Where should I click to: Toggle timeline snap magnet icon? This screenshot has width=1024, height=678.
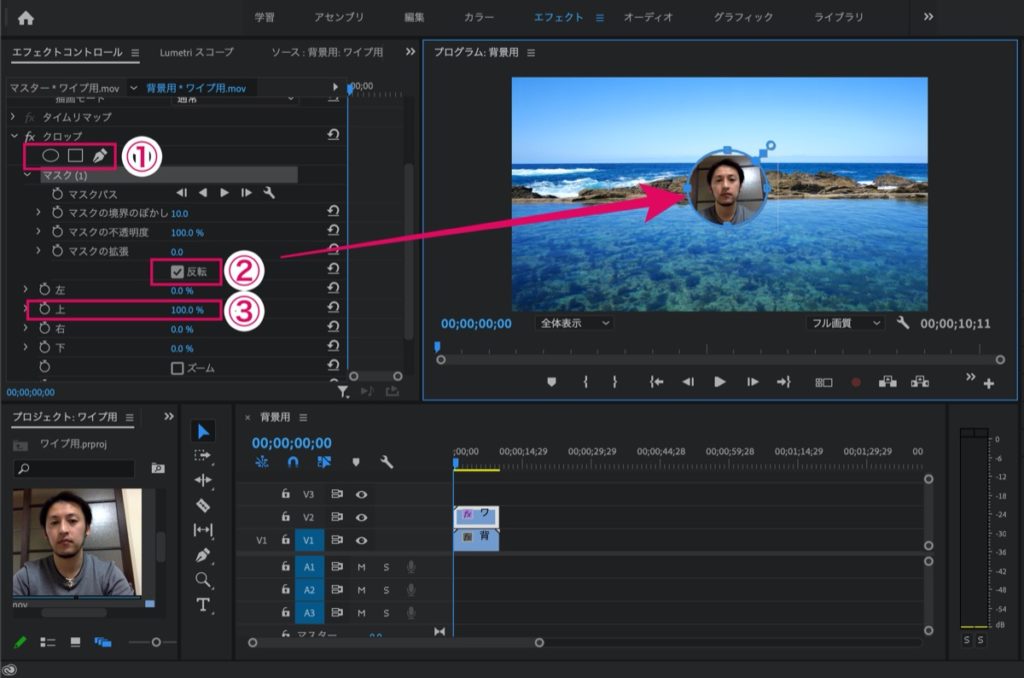293,462
